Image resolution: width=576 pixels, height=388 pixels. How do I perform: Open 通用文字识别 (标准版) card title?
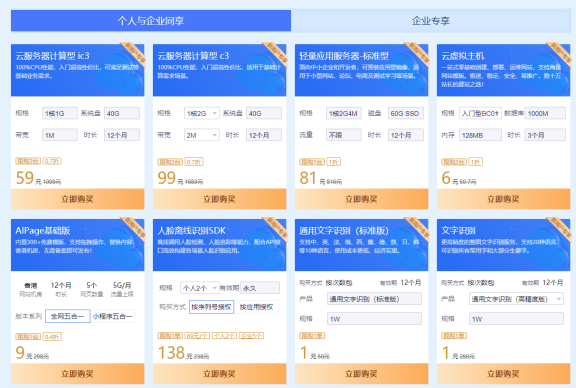(x=344, y=231)
